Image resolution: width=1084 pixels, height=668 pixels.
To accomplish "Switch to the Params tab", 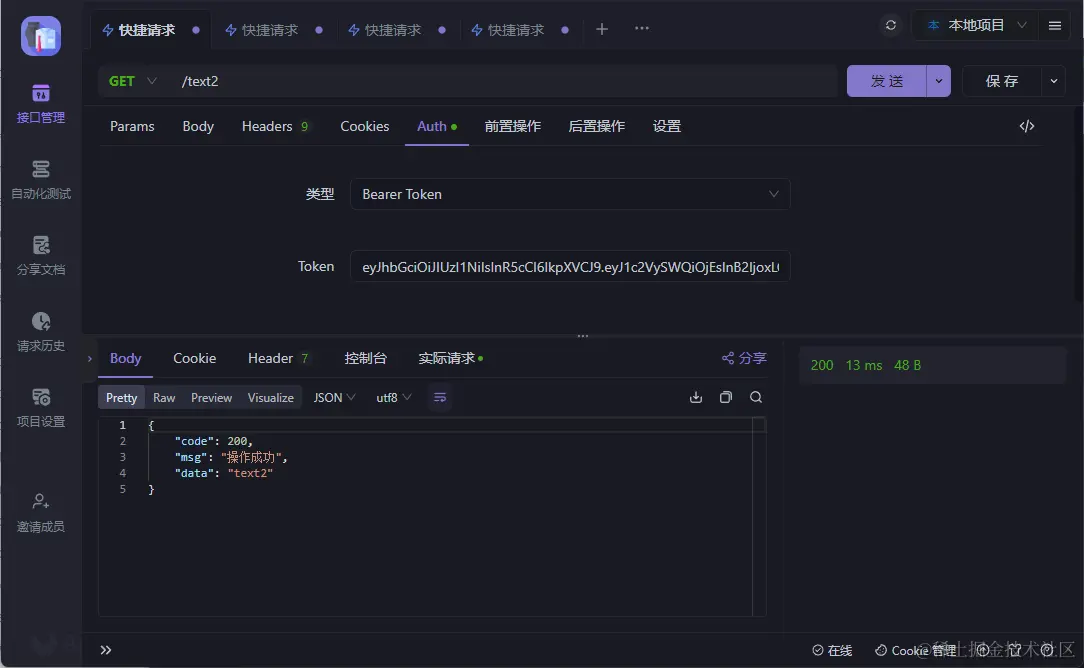I will click(x=132, y=126).
